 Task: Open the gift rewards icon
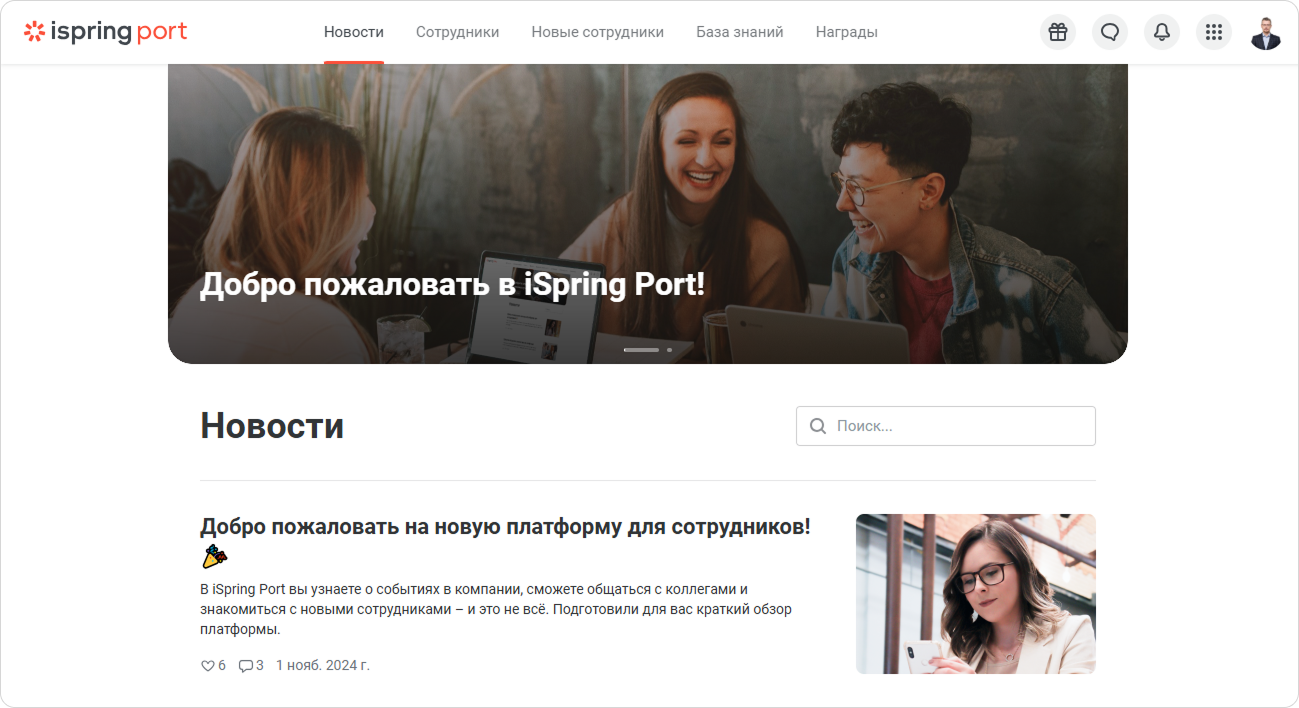pyautogui.click(x=1058, y=32)
